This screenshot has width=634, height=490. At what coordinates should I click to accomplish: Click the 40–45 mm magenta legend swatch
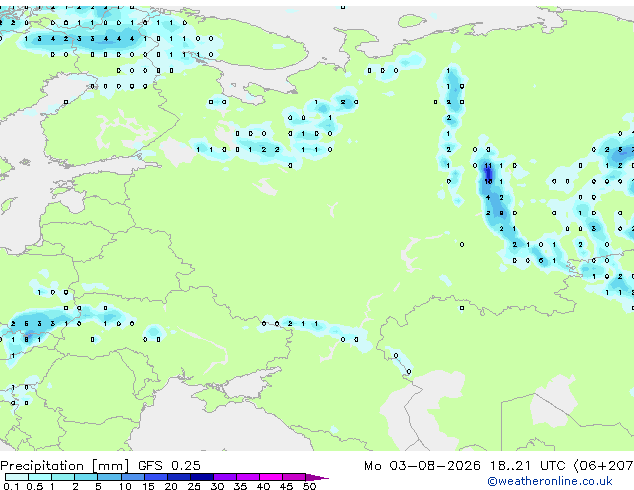pyautogui.click(x=271, y=477)
